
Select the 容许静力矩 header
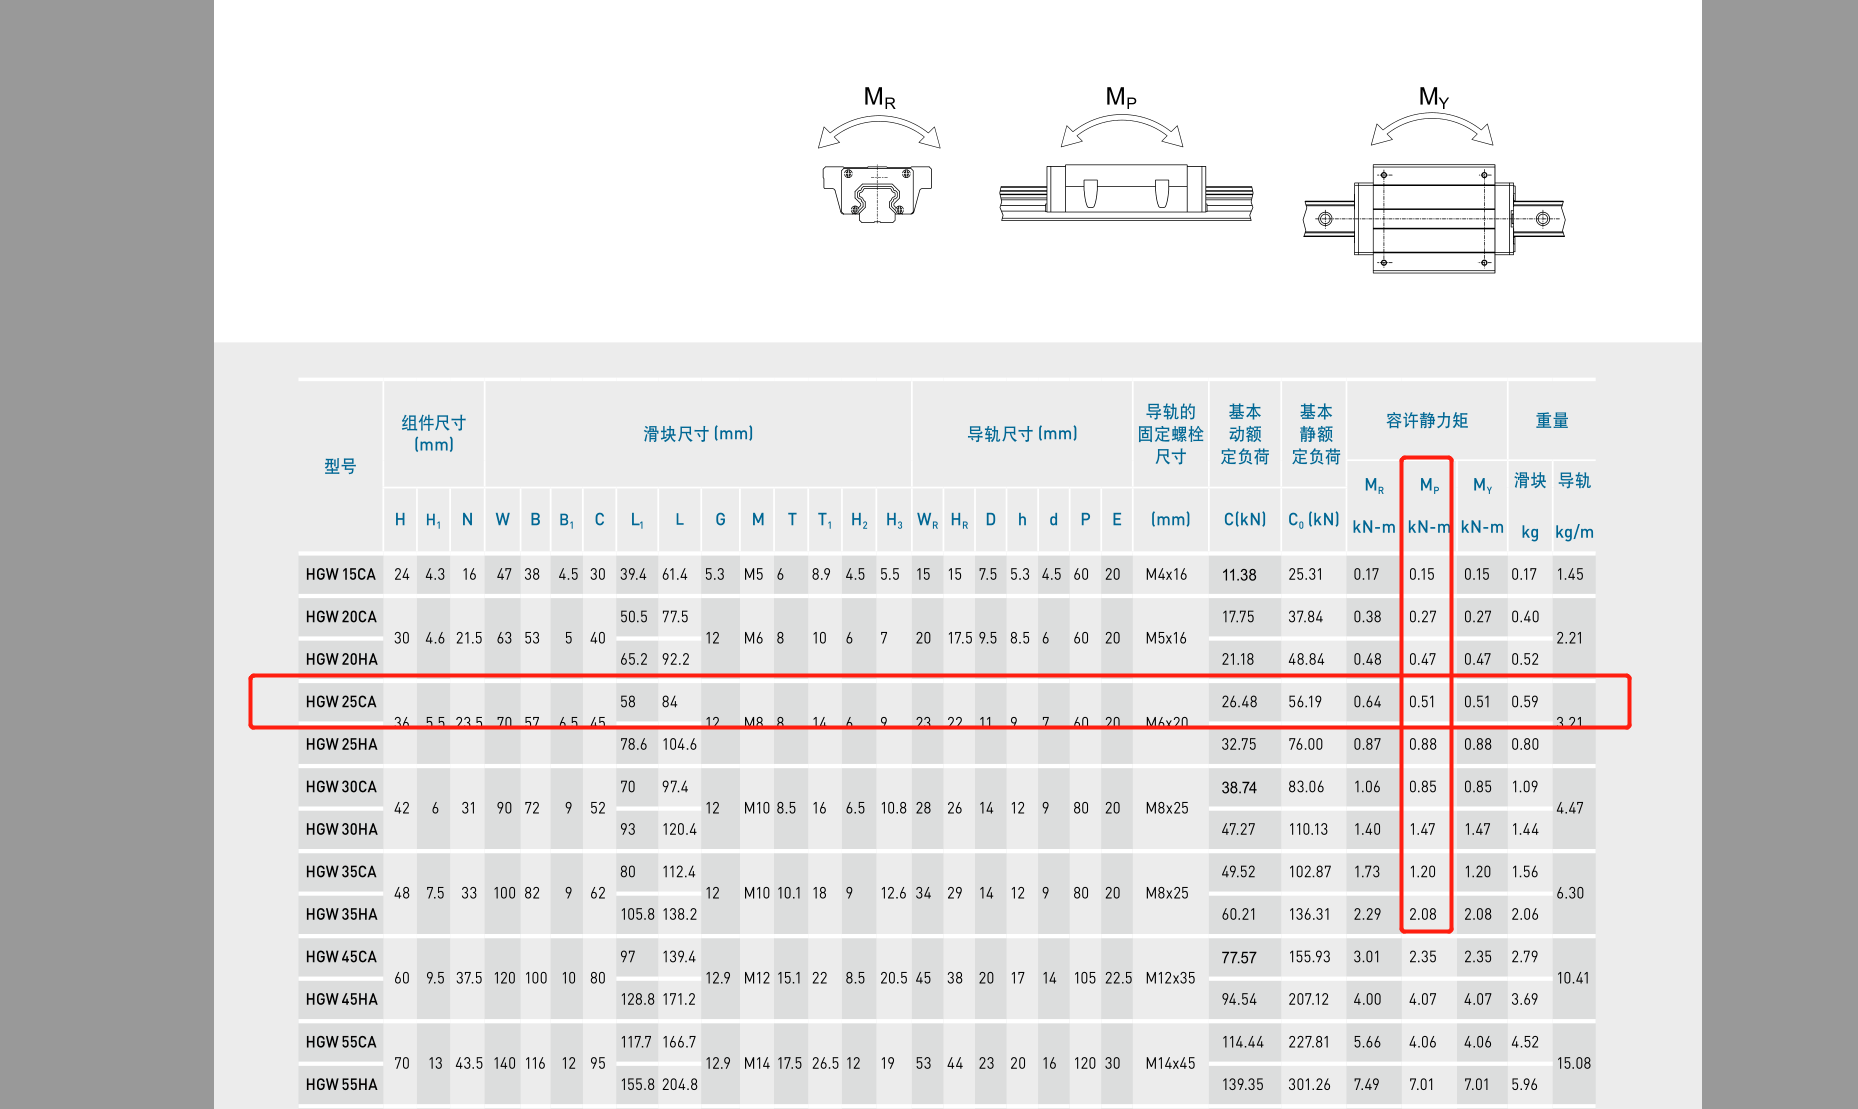tap(1427, 421)
